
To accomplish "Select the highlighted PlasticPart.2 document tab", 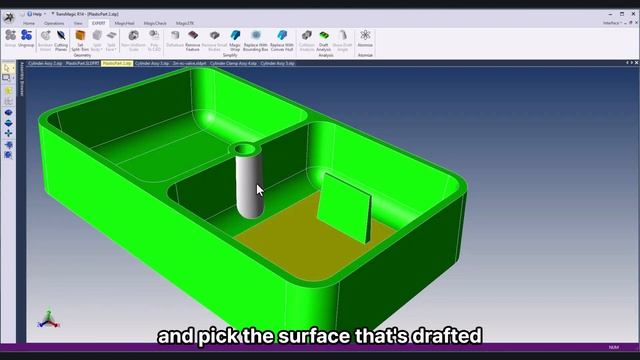I will click(117, 63).
